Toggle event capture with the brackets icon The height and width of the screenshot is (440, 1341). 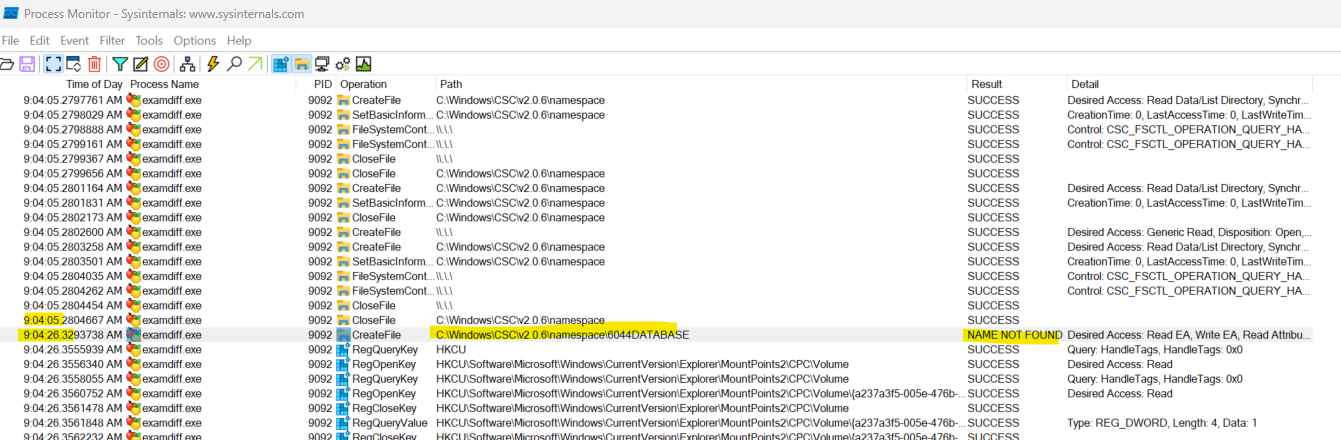pyautogui.click(x=53, y=64)
